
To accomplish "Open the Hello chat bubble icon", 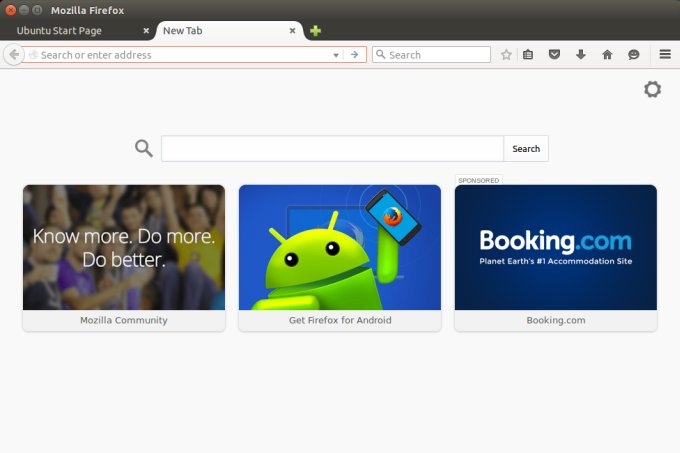I will (x=634, y=55).
